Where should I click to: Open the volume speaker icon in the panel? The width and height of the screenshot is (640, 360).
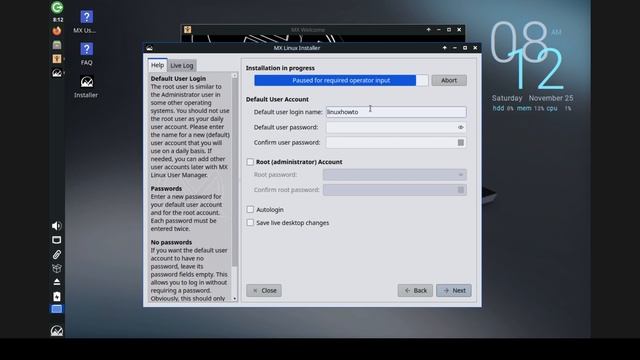coord(57,226)
